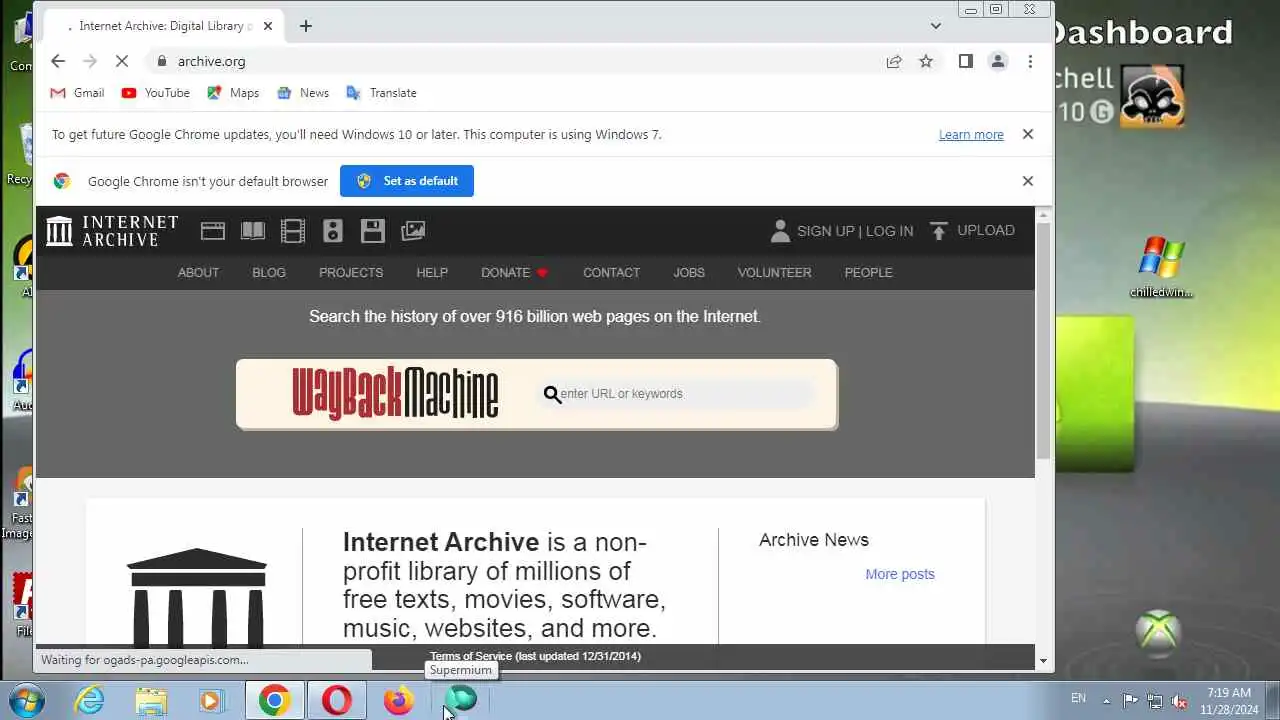Bookmark this tab with the star icon

click(926, 61)
